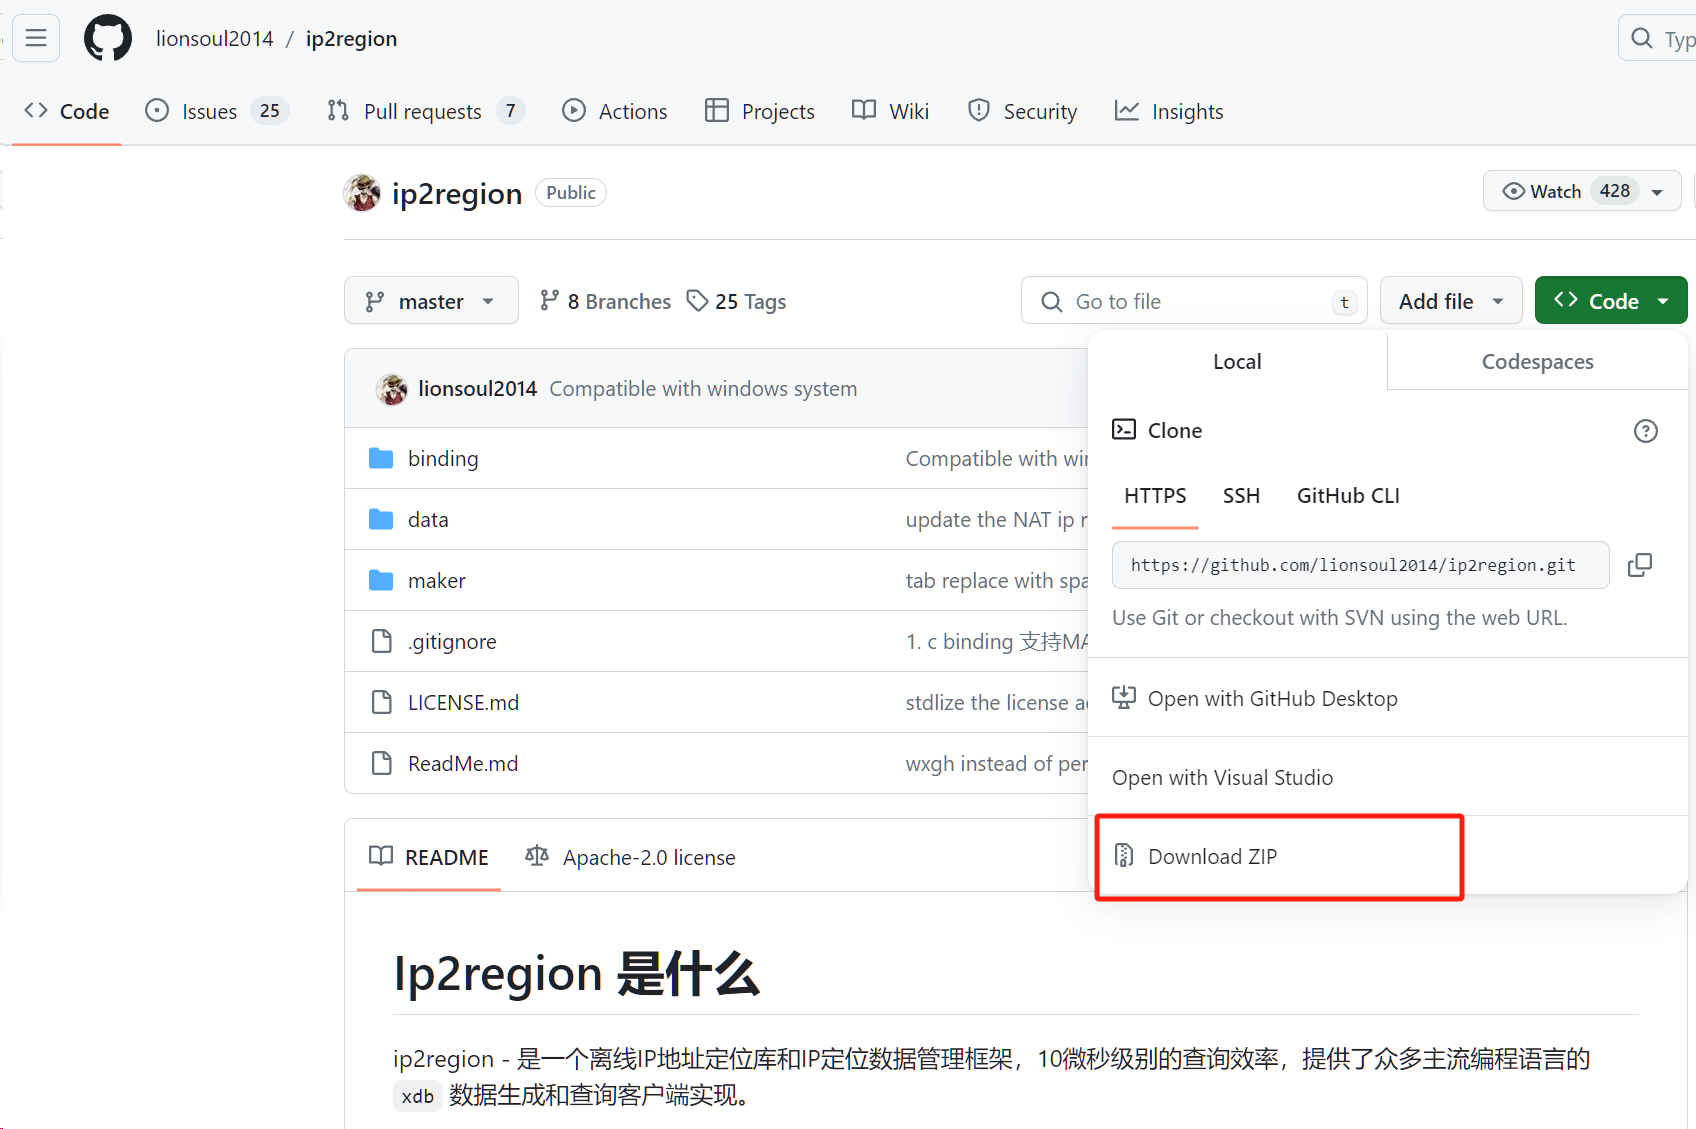Open the ReadMe.md file name link
Screen dimensions: 1696x1129
(x=463, y=764)
